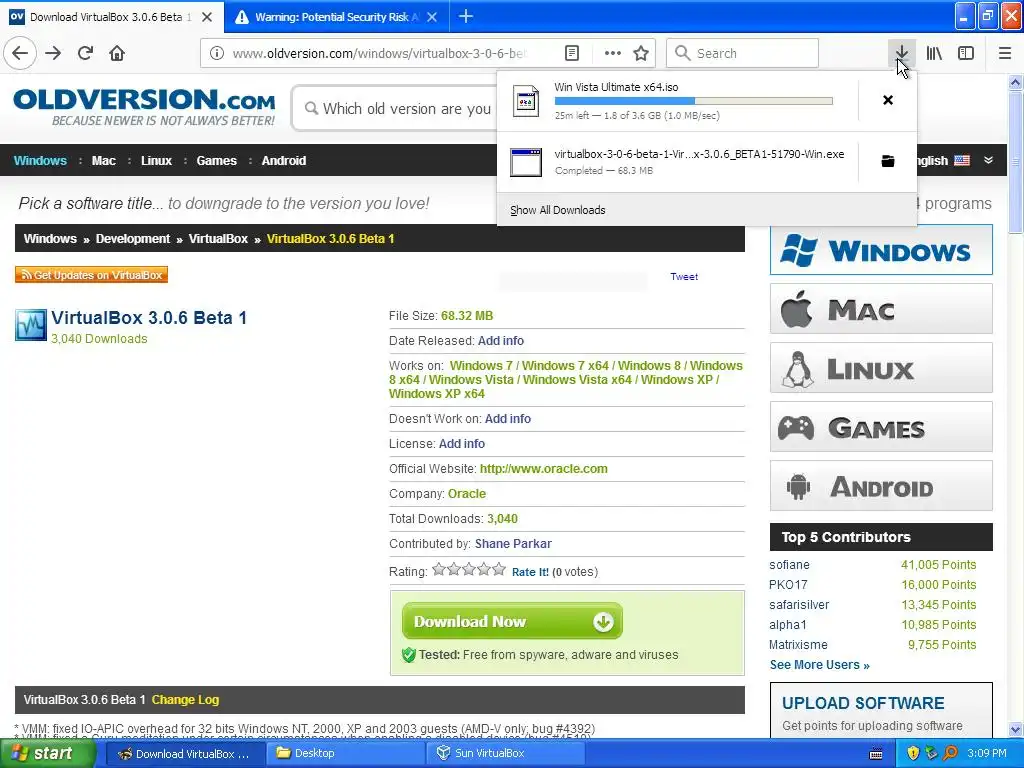The width and height of the screenshot is (1024, 768).
Task: Show sidebars icon in toolbar
Action: 966,53
